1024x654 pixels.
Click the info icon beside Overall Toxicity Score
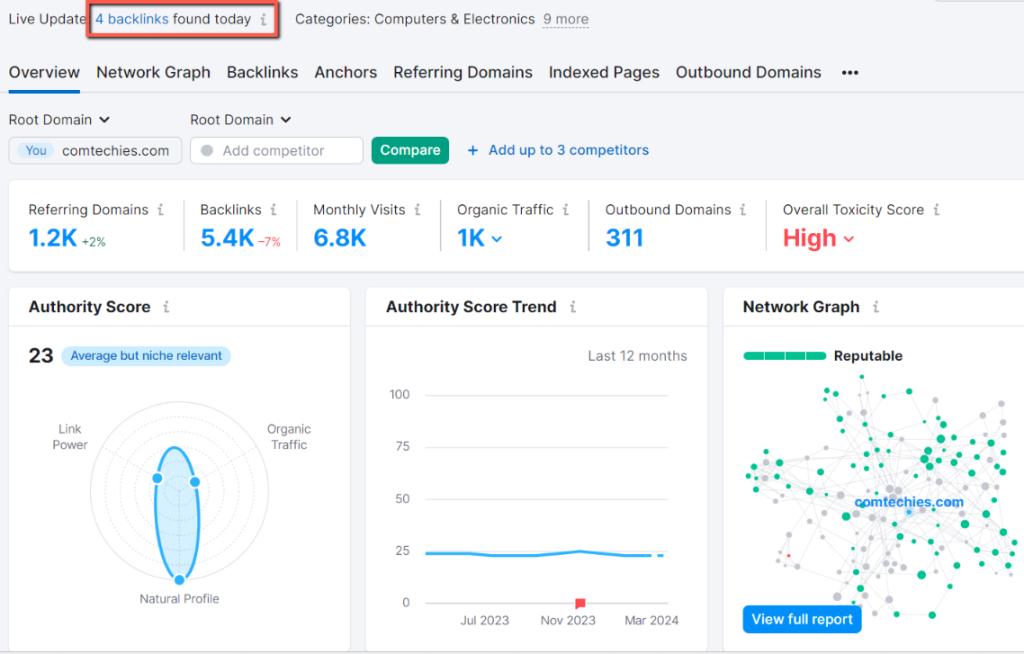click(936, 210)
